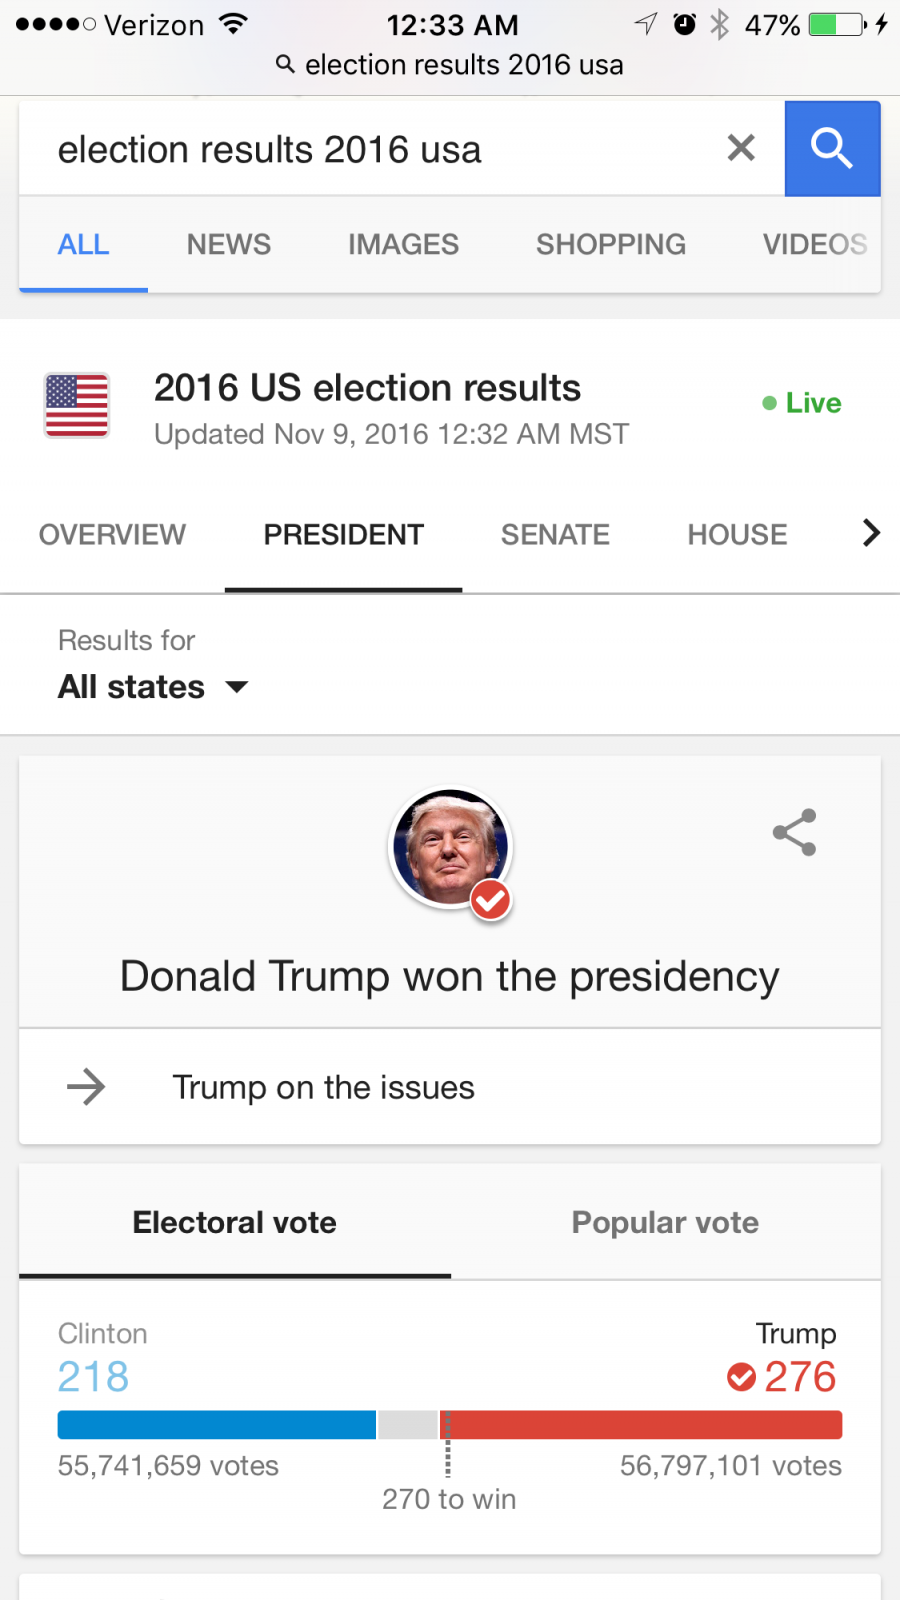900x1600 pixels.
Task: Open the Trump on the issues link
Action: [x=323, y=1087]
